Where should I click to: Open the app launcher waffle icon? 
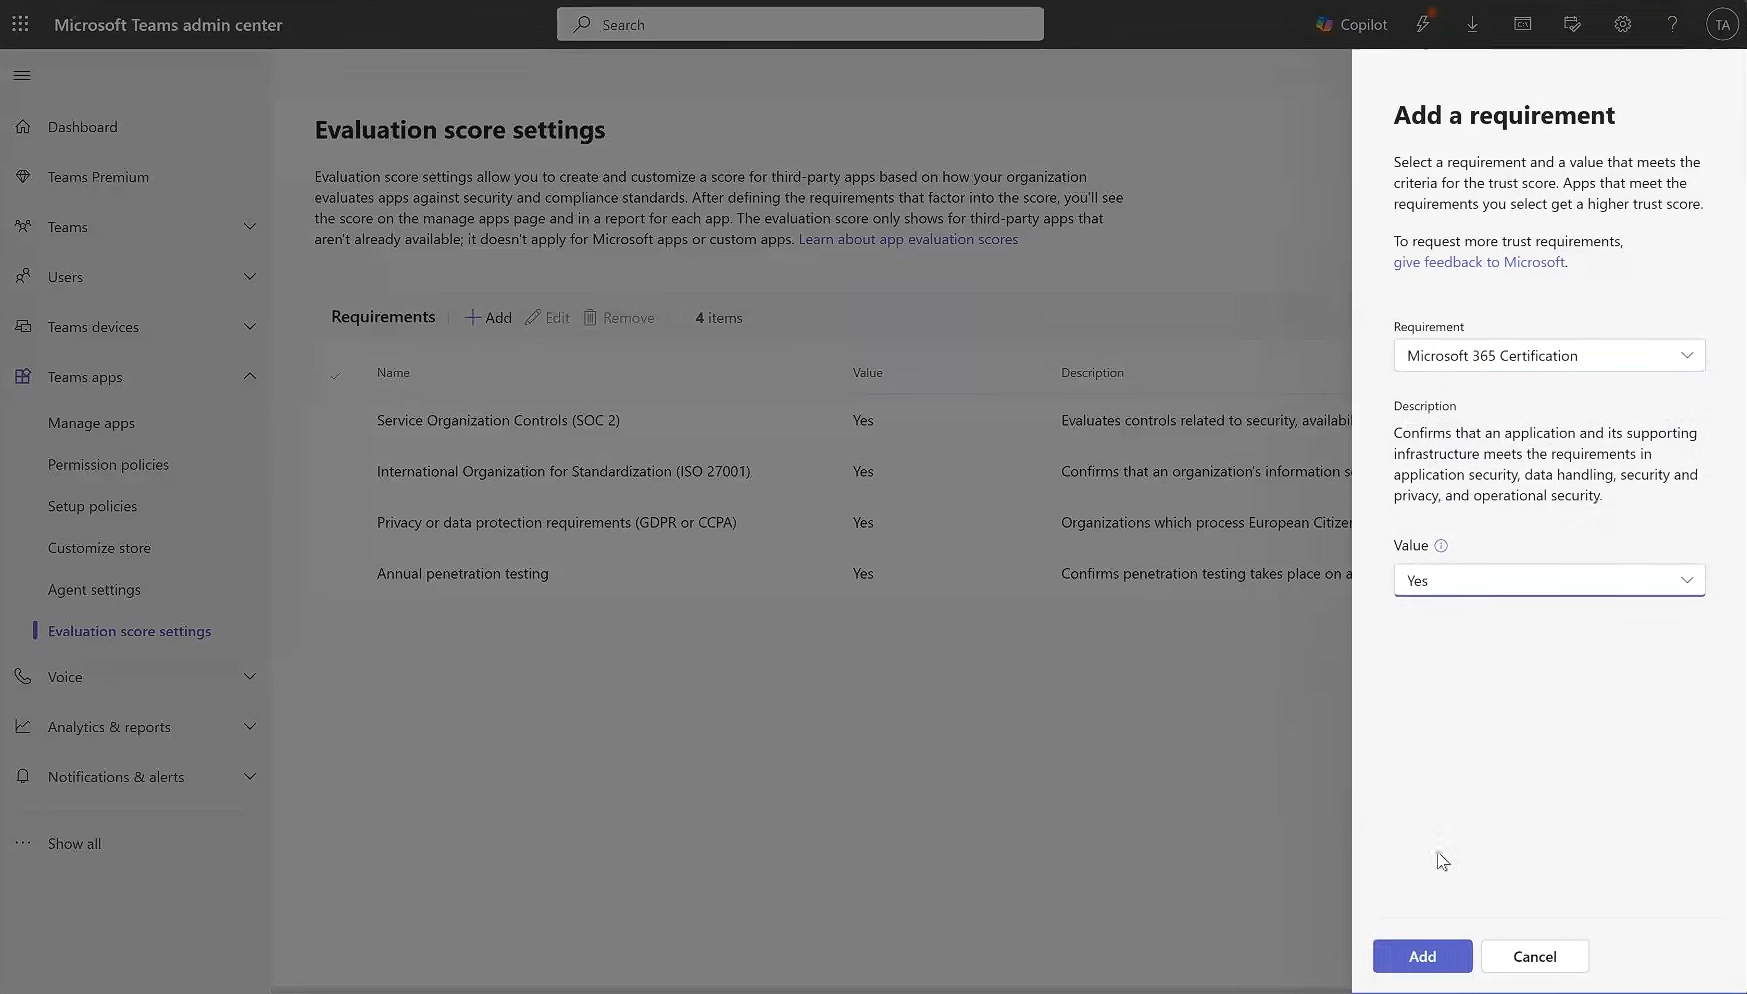coord(20,24)
